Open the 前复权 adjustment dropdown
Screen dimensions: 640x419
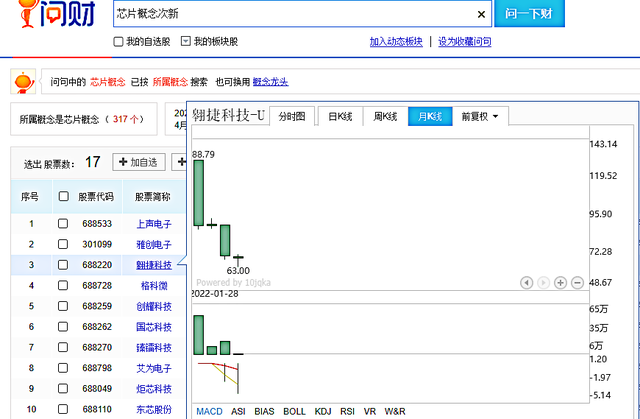[x=480, y=117]
